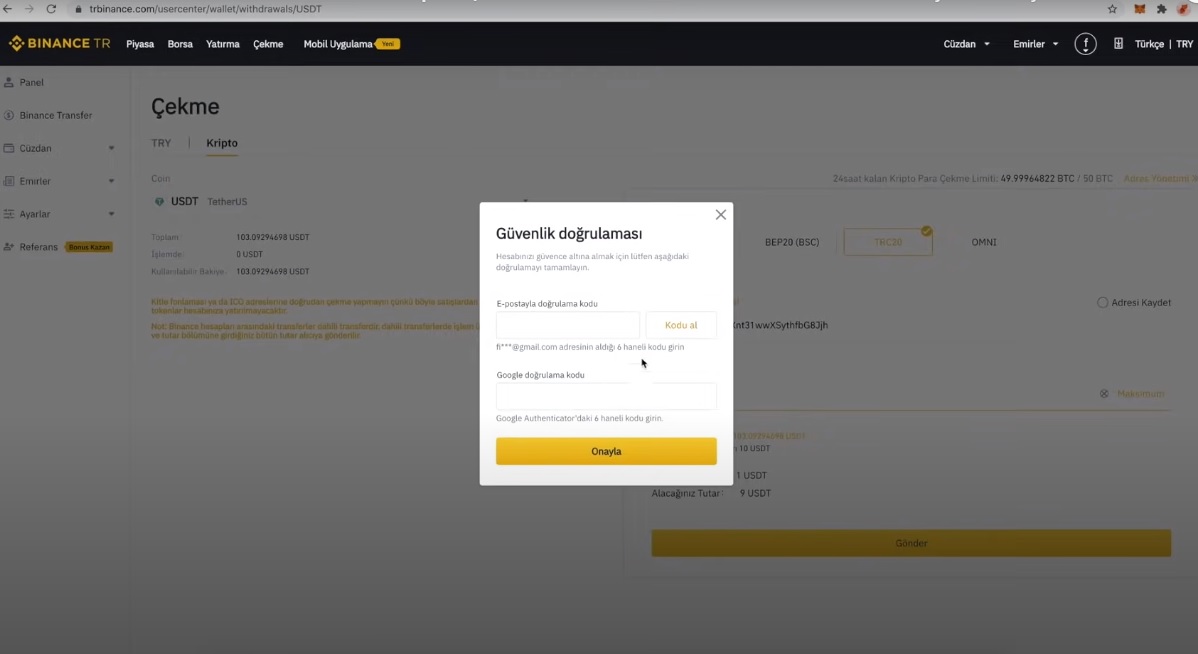Click the Maksimum amount icon
Image resolution: width=1198 pixels, height=654 pixels.
[x=1104, y=393]
